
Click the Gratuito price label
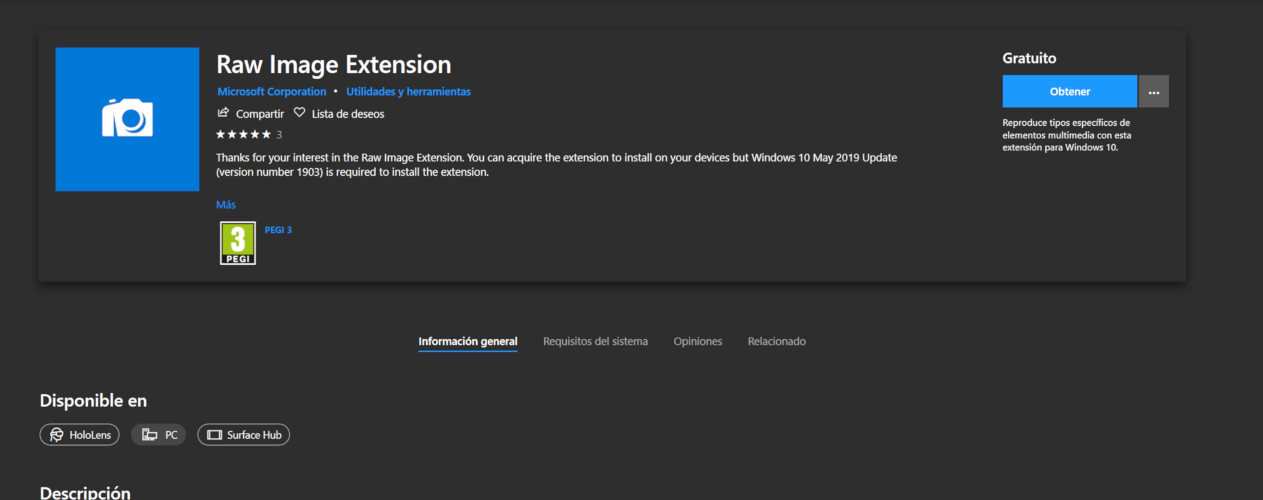[x=1029, y=59]
